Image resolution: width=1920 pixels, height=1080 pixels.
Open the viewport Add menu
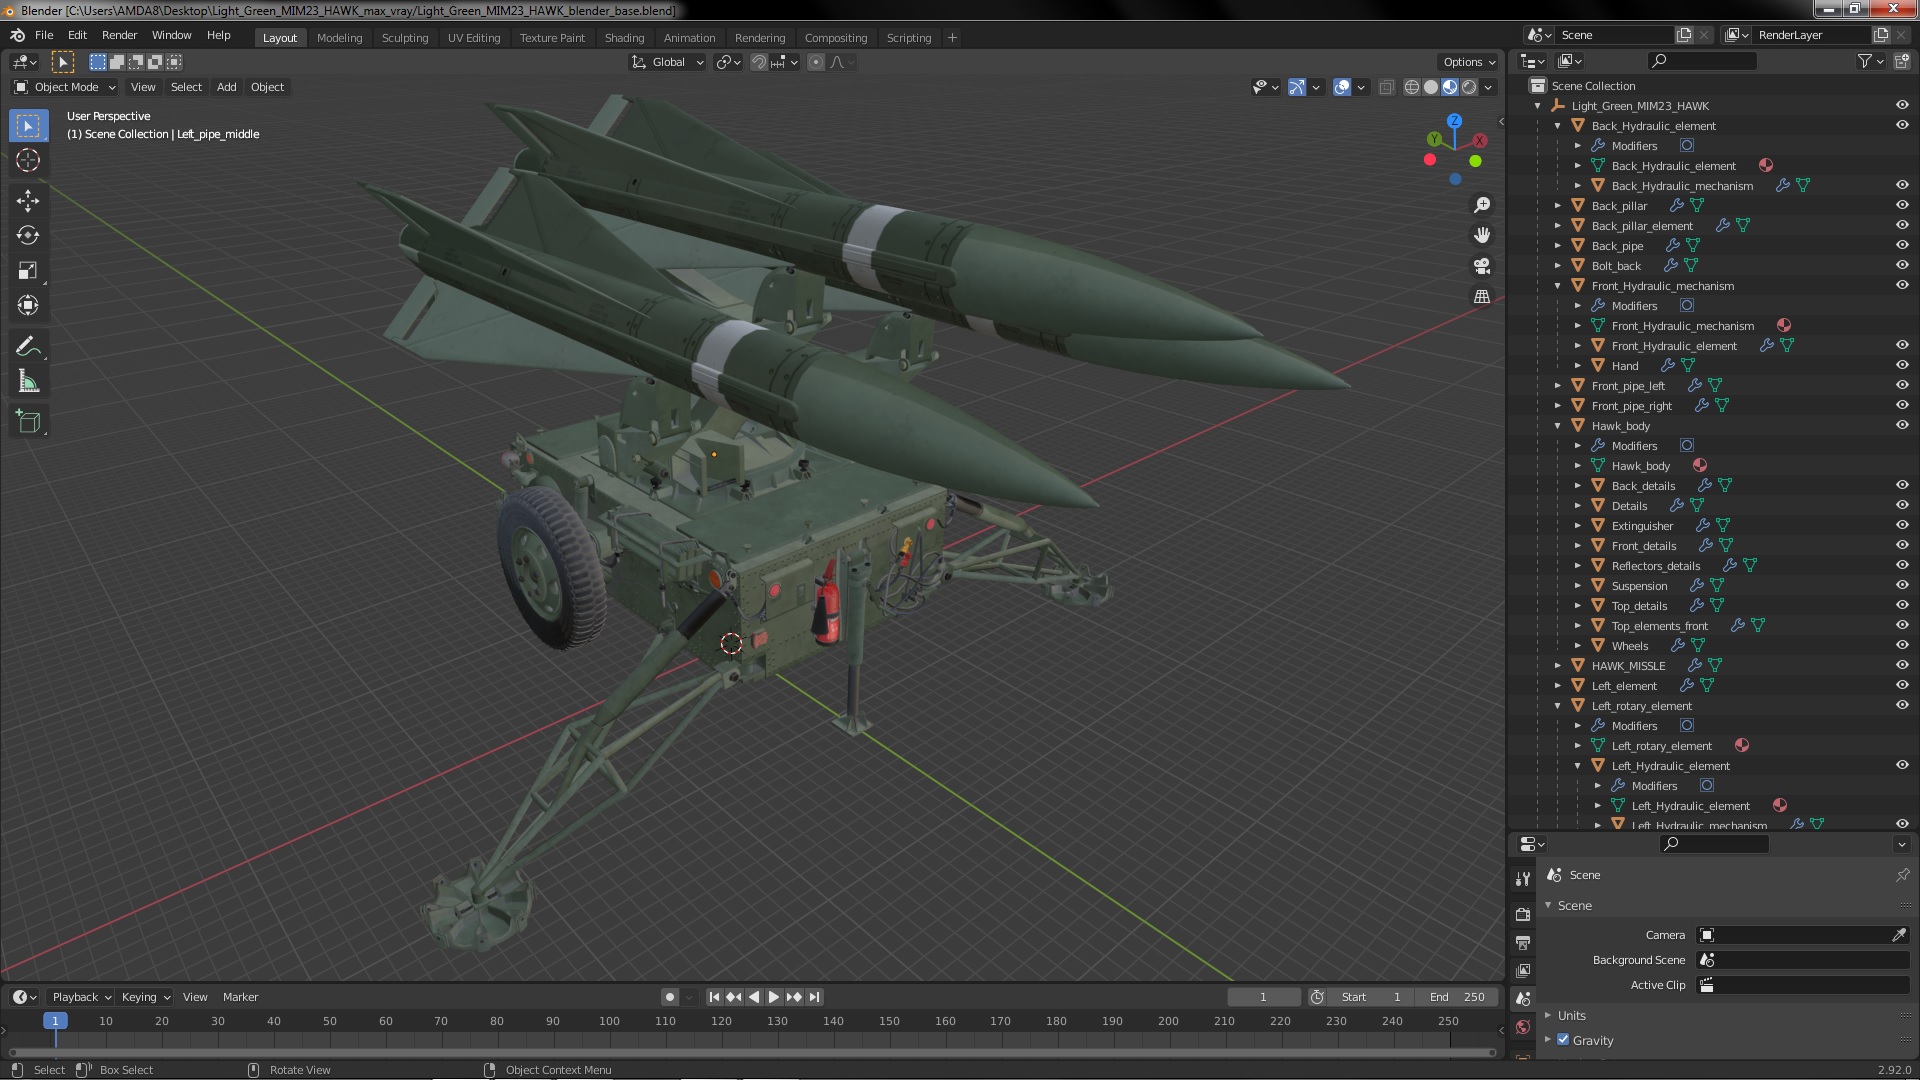coord(227,87)
